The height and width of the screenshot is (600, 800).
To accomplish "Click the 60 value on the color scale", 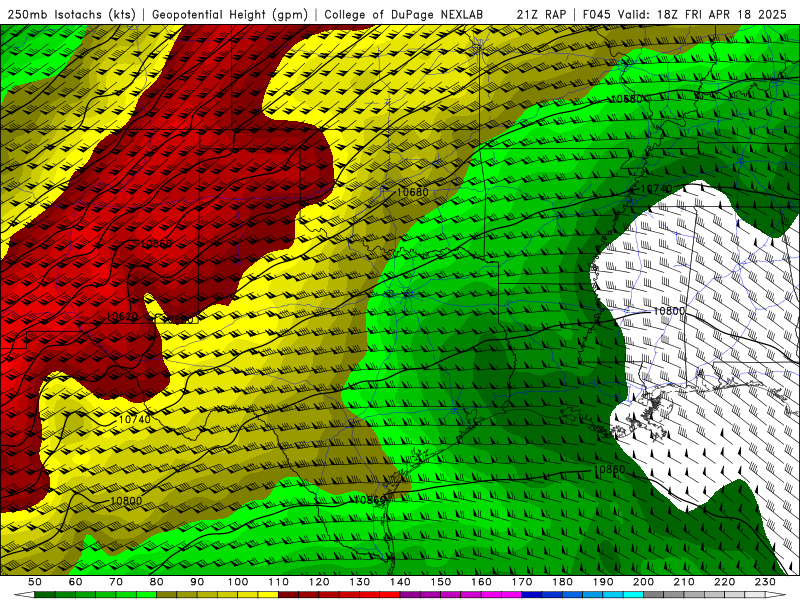I will (76, 582).
